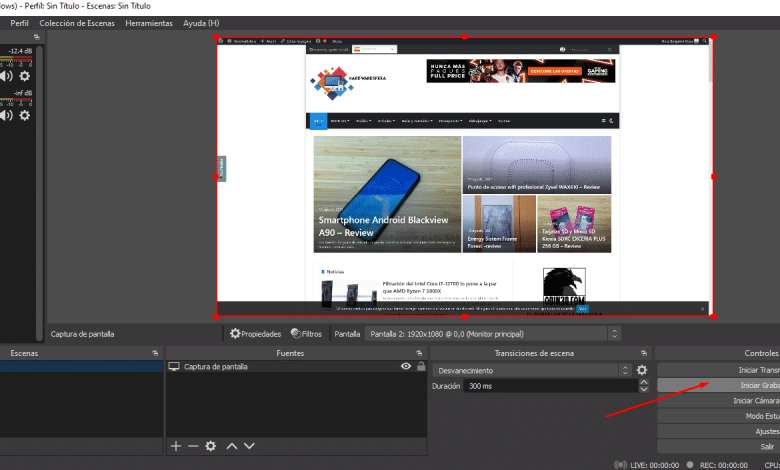Pop out the Transiciones de escena dock
780x470 pixels.
(644, 353)
